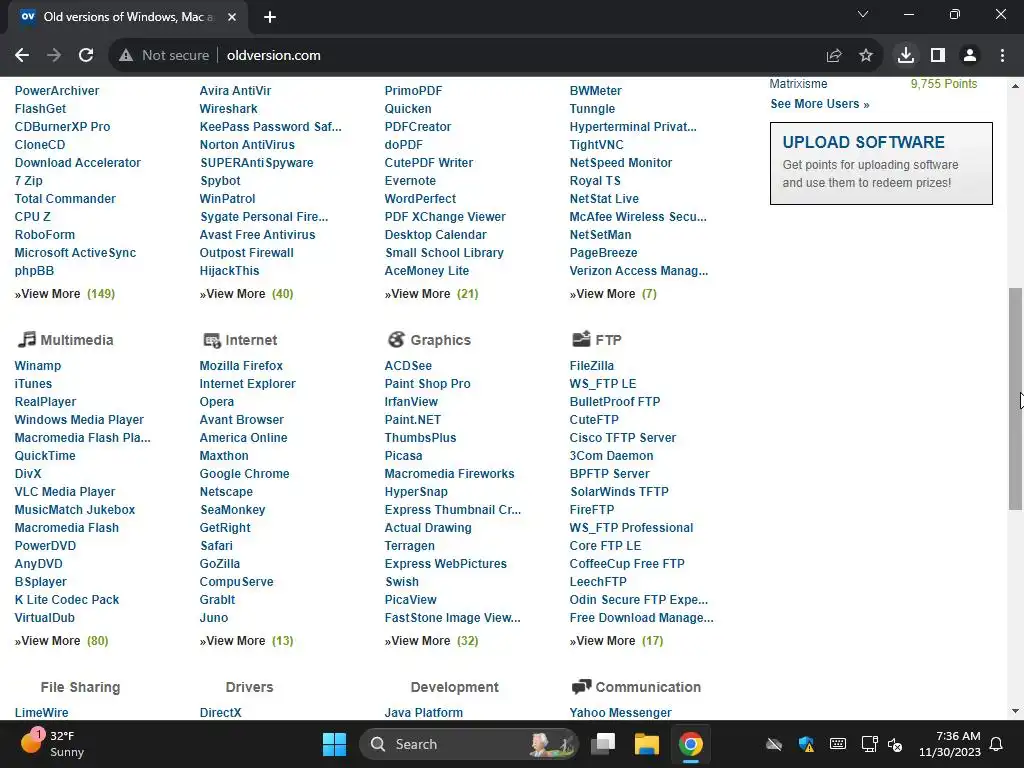Open View More (13) under Internet
The image size is (1024, 768).
[x=246, y=641]
